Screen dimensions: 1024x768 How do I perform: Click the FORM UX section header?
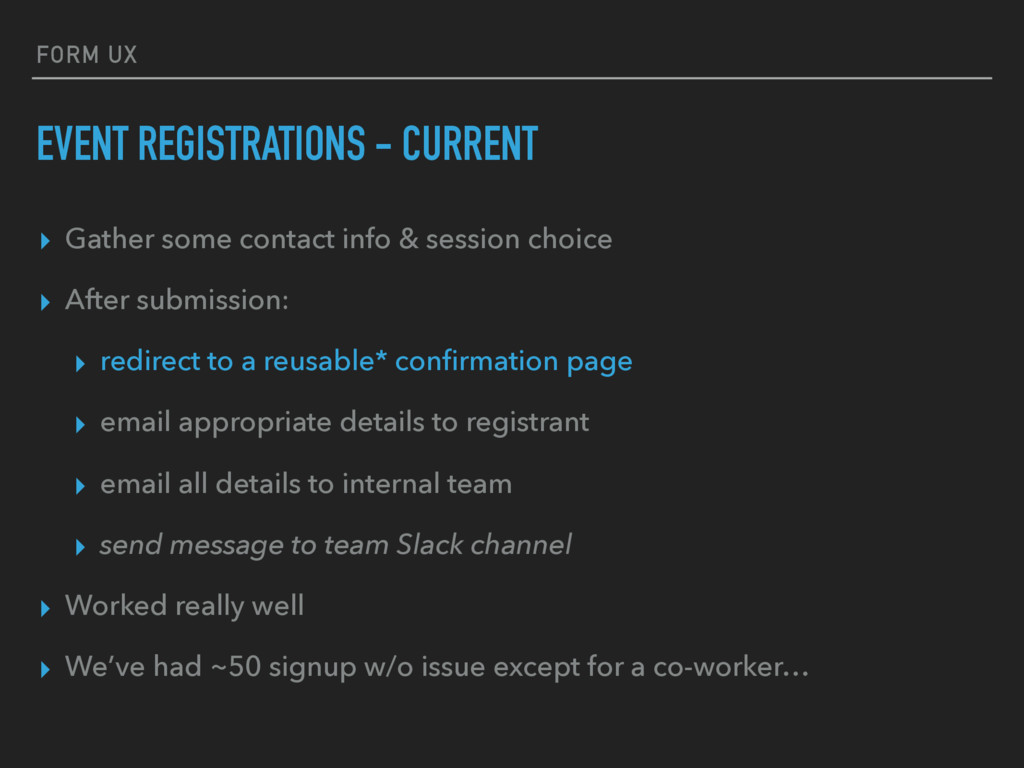(87, 55)
